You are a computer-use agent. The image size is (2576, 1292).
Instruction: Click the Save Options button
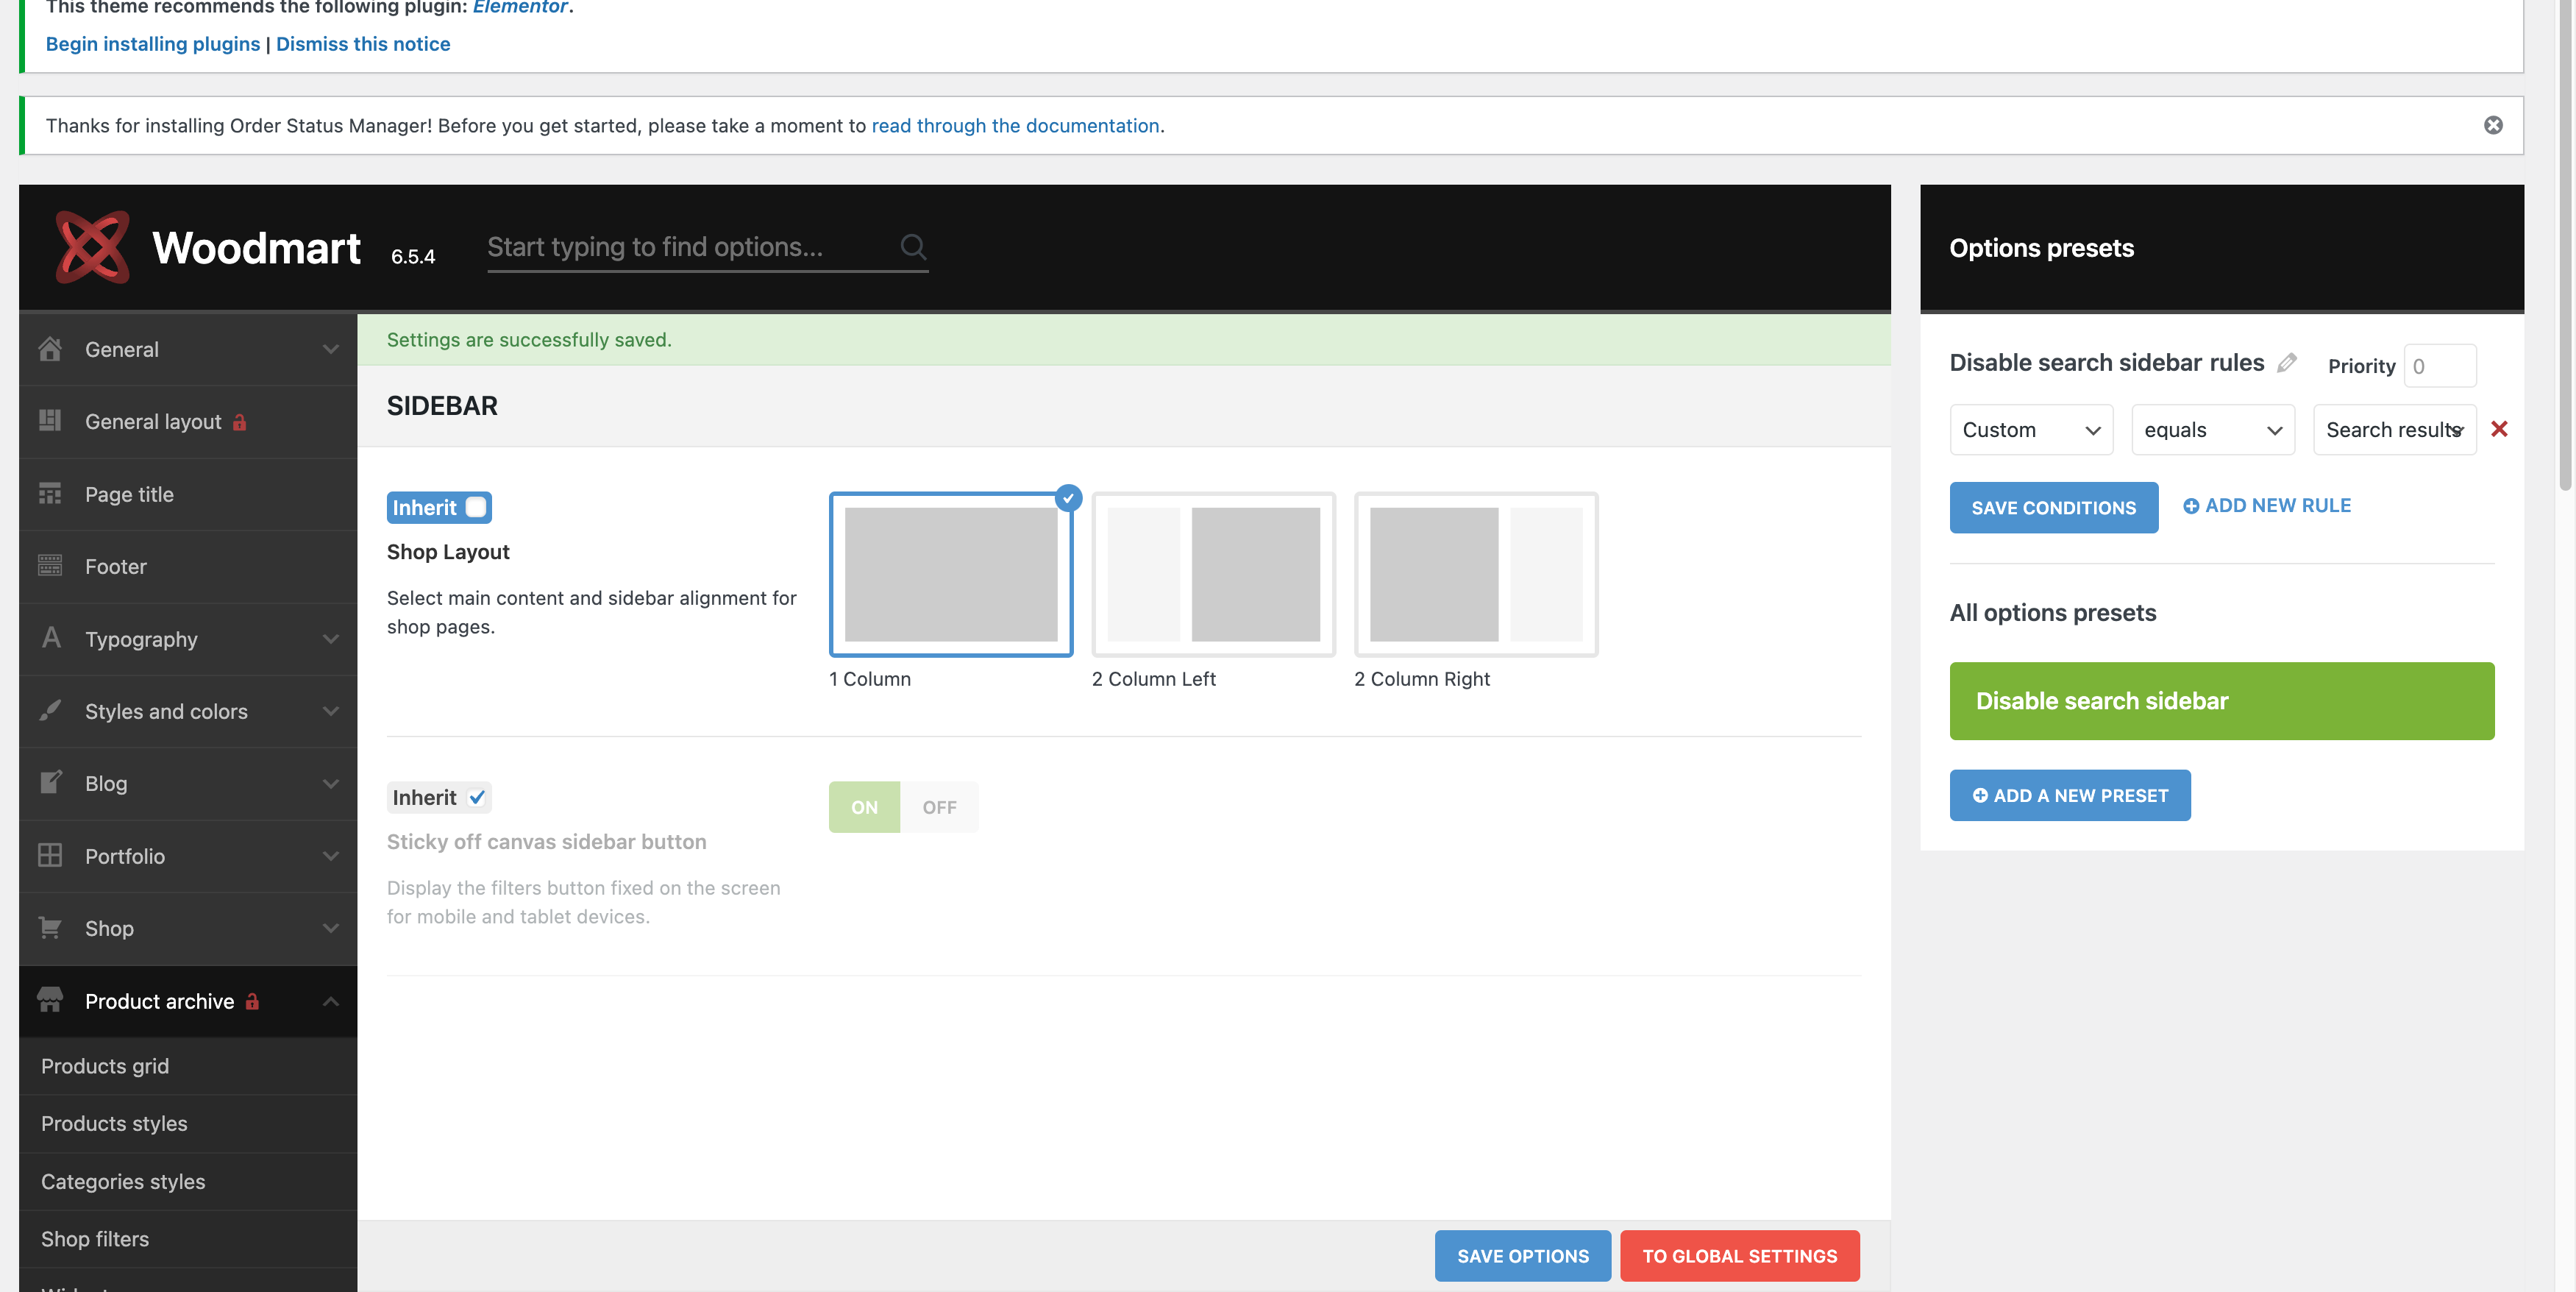point(1522,1256)
